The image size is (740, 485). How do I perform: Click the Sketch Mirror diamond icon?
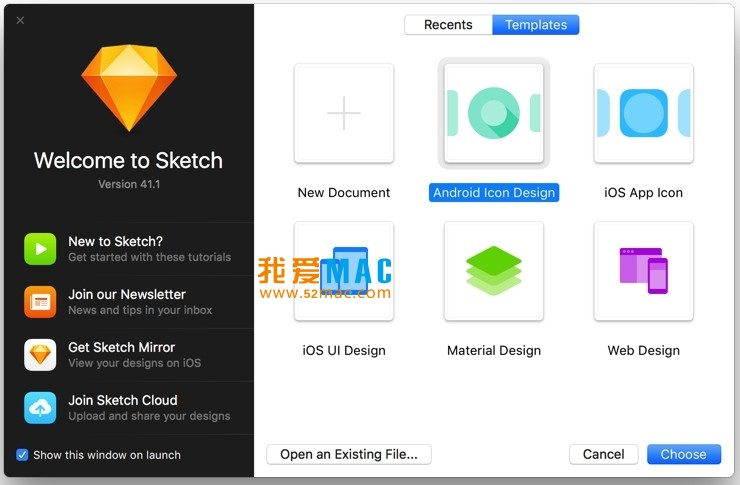pyautogui.click(x=40, y=355)
